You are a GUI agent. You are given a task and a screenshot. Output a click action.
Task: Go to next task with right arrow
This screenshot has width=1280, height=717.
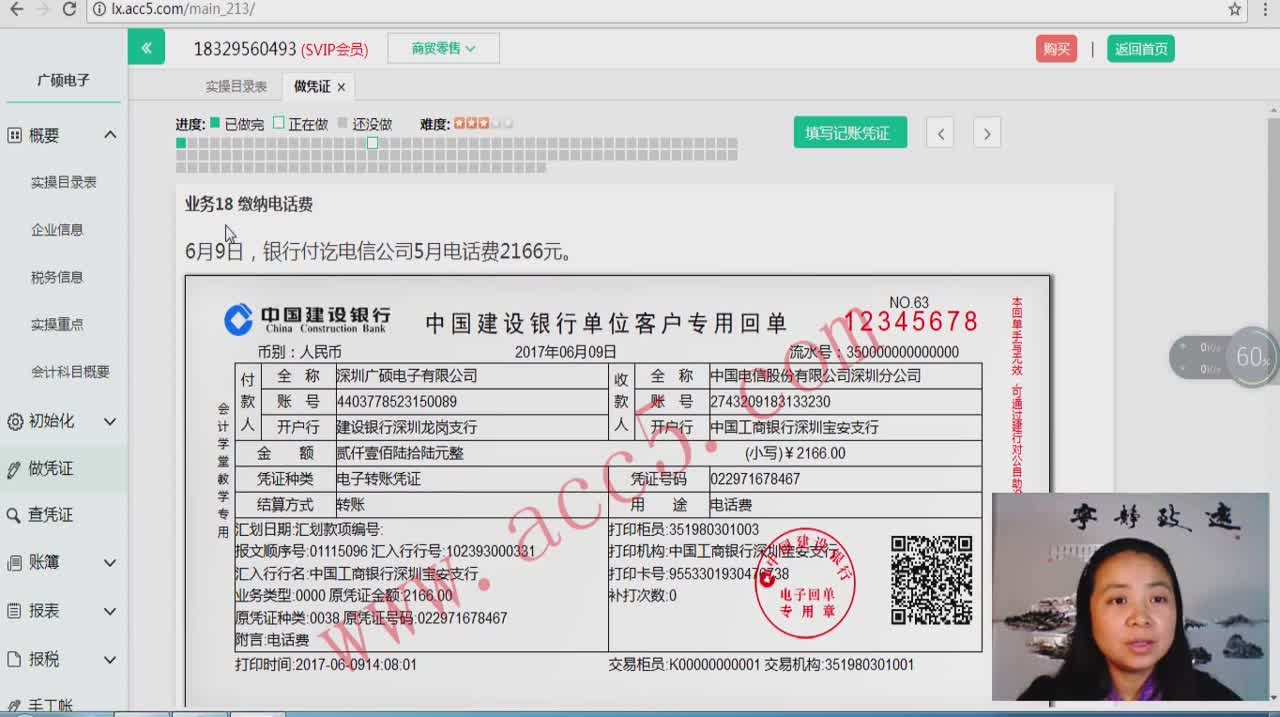(987, 133)
